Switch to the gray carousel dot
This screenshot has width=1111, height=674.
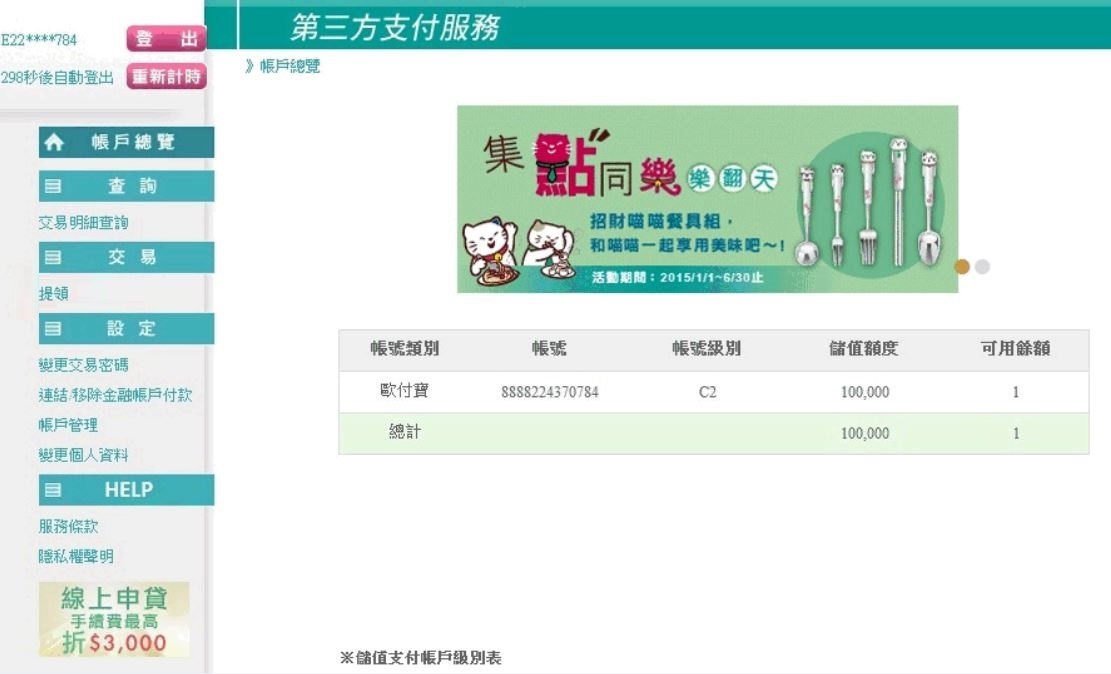click(x=982, y=267)
